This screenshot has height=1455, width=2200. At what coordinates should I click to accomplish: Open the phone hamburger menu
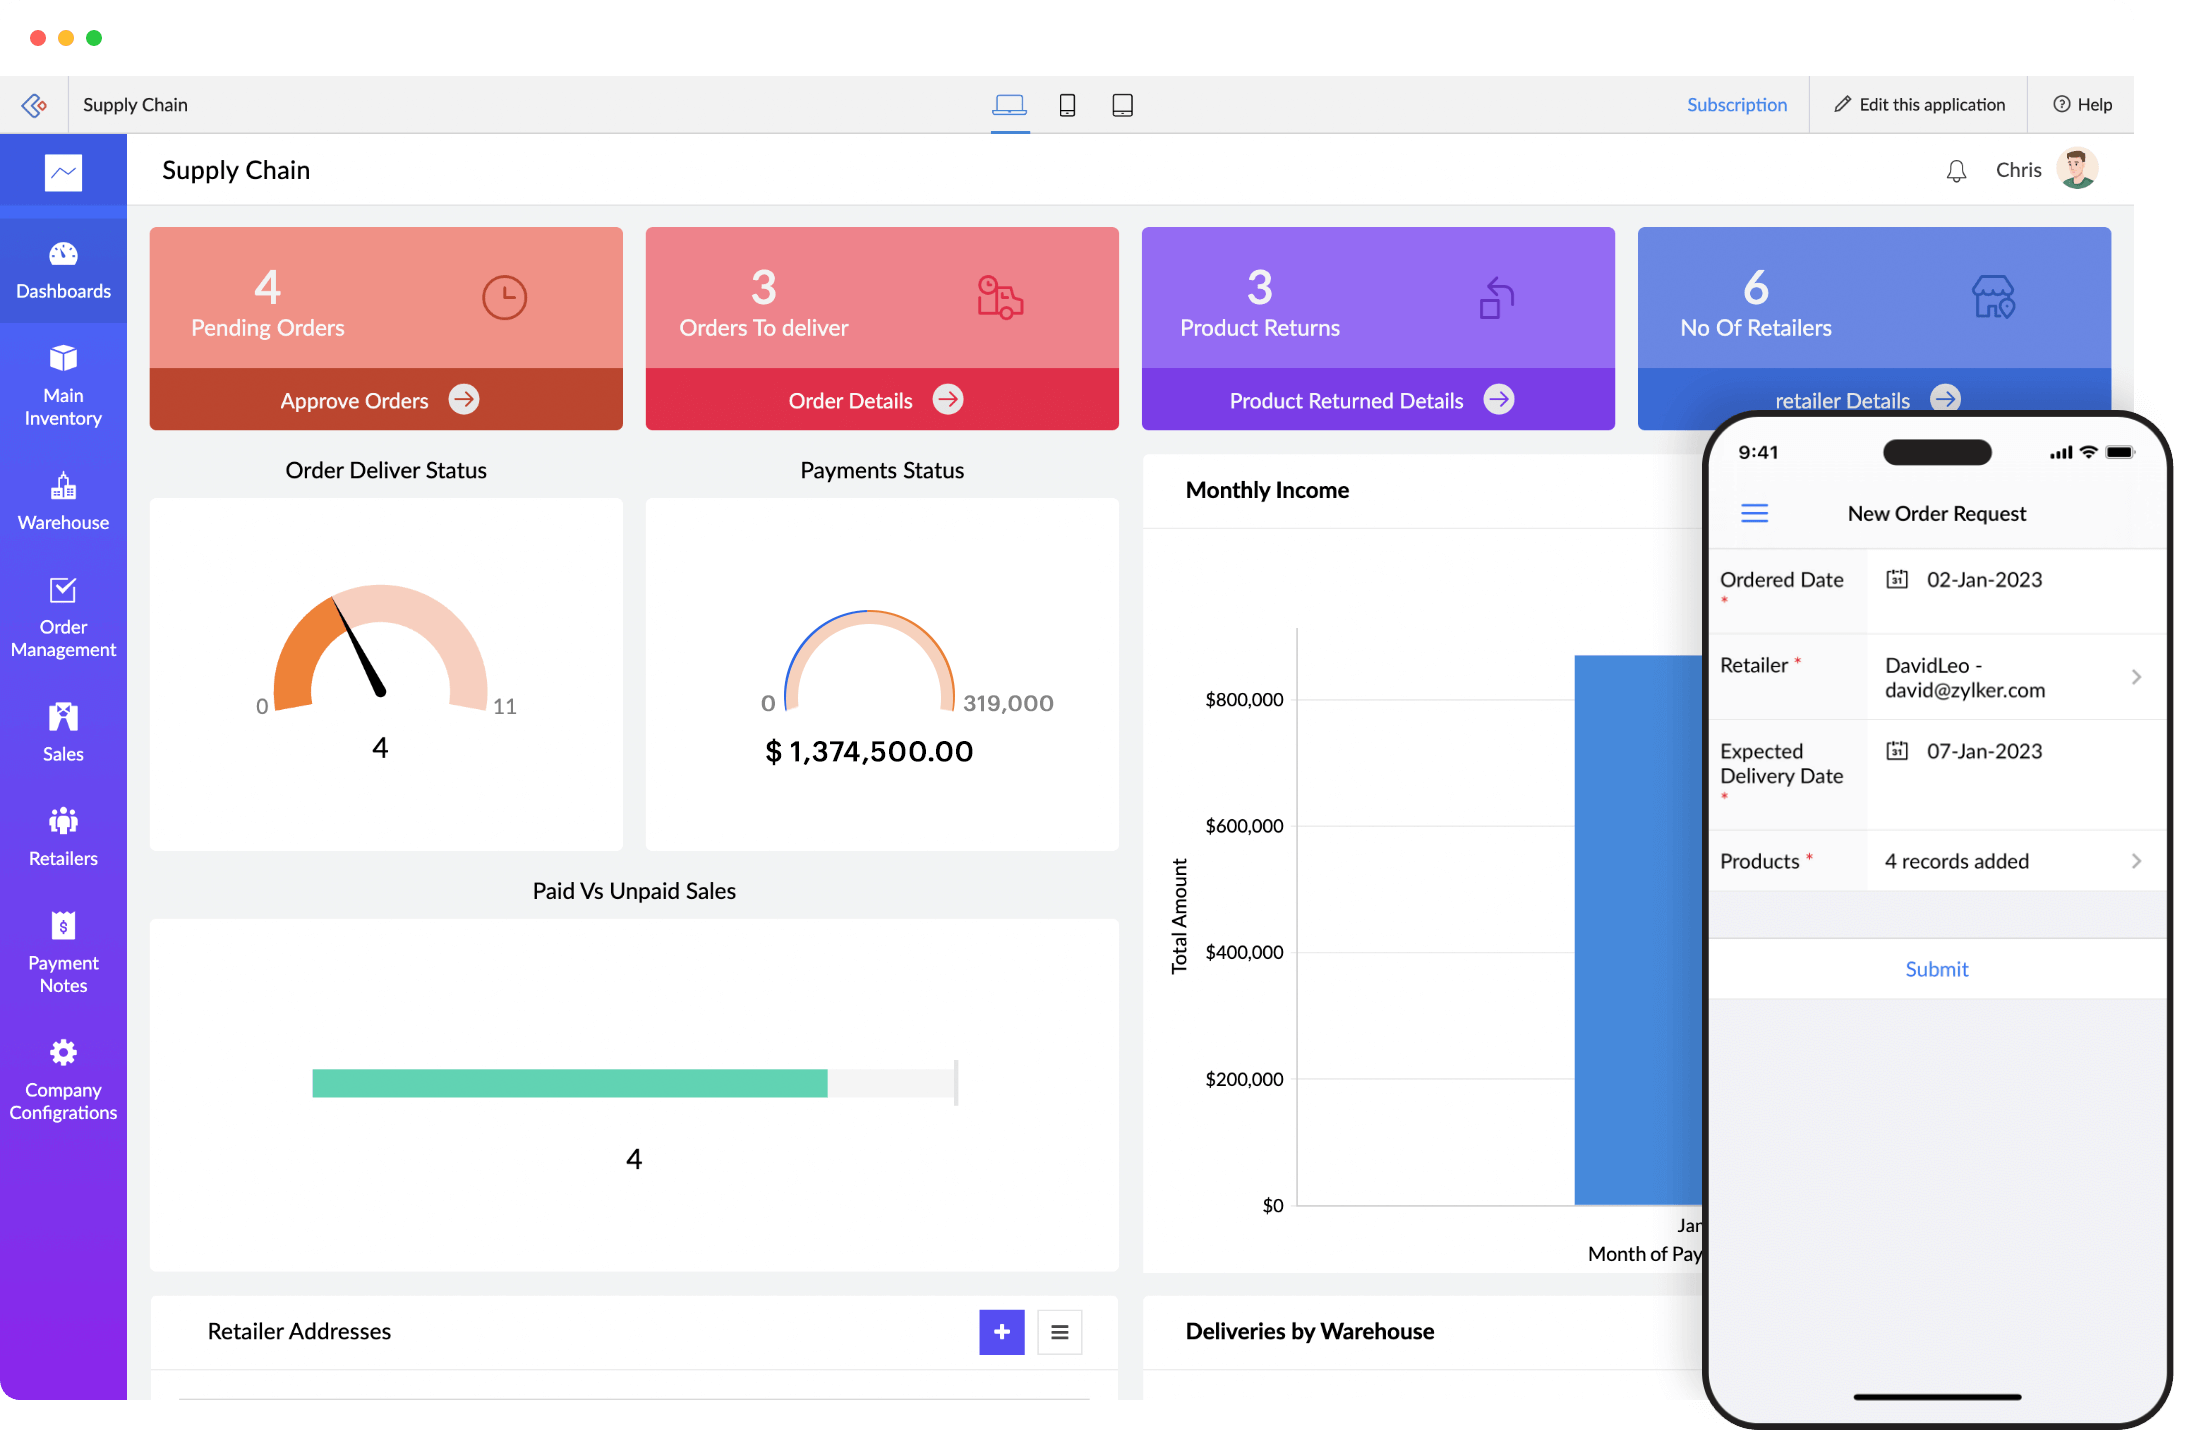pyautogui.click(x=1754, y=513)
